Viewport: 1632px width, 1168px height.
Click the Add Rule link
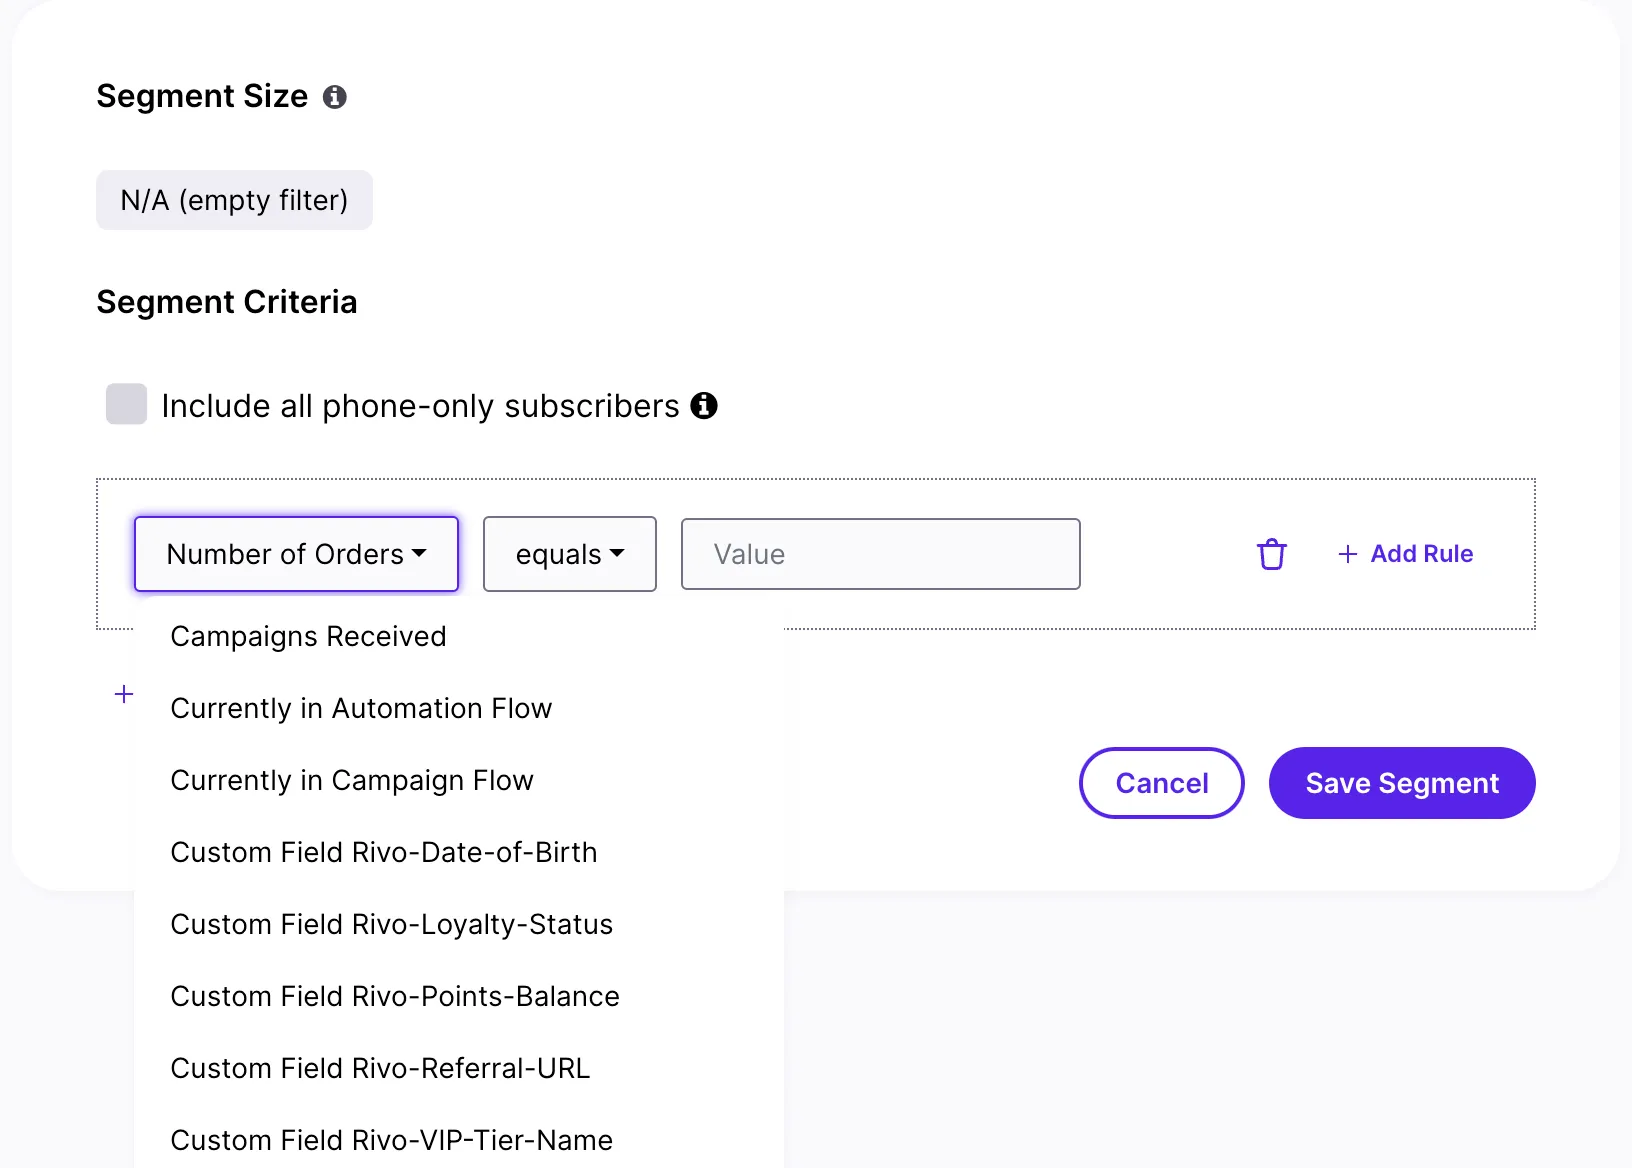(1421, 554)
